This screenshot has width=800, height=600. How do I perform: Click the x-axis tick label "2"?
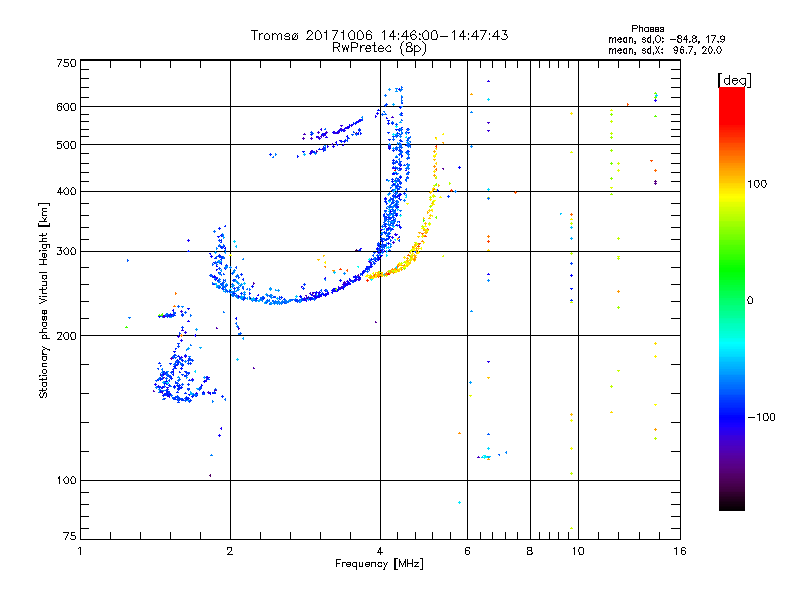(230, 551)
